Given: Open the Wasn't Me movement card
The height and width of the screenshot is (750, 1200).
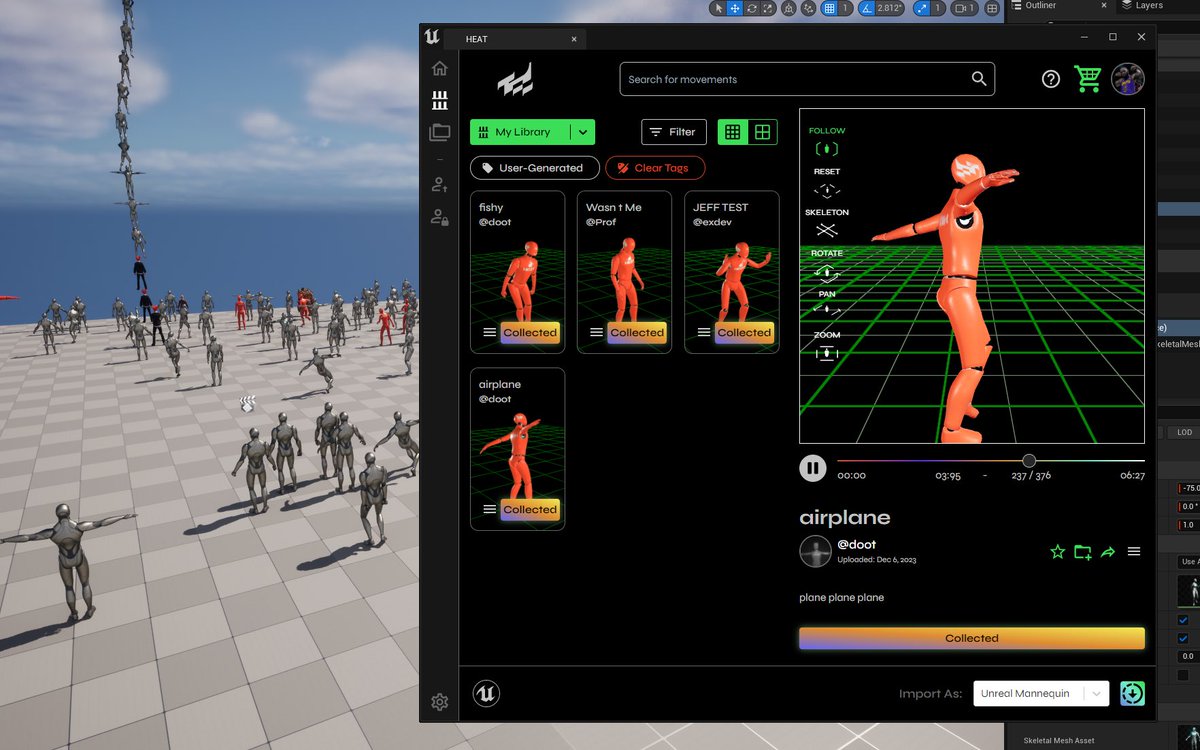Looking at the screenshot, I should 625,272.
